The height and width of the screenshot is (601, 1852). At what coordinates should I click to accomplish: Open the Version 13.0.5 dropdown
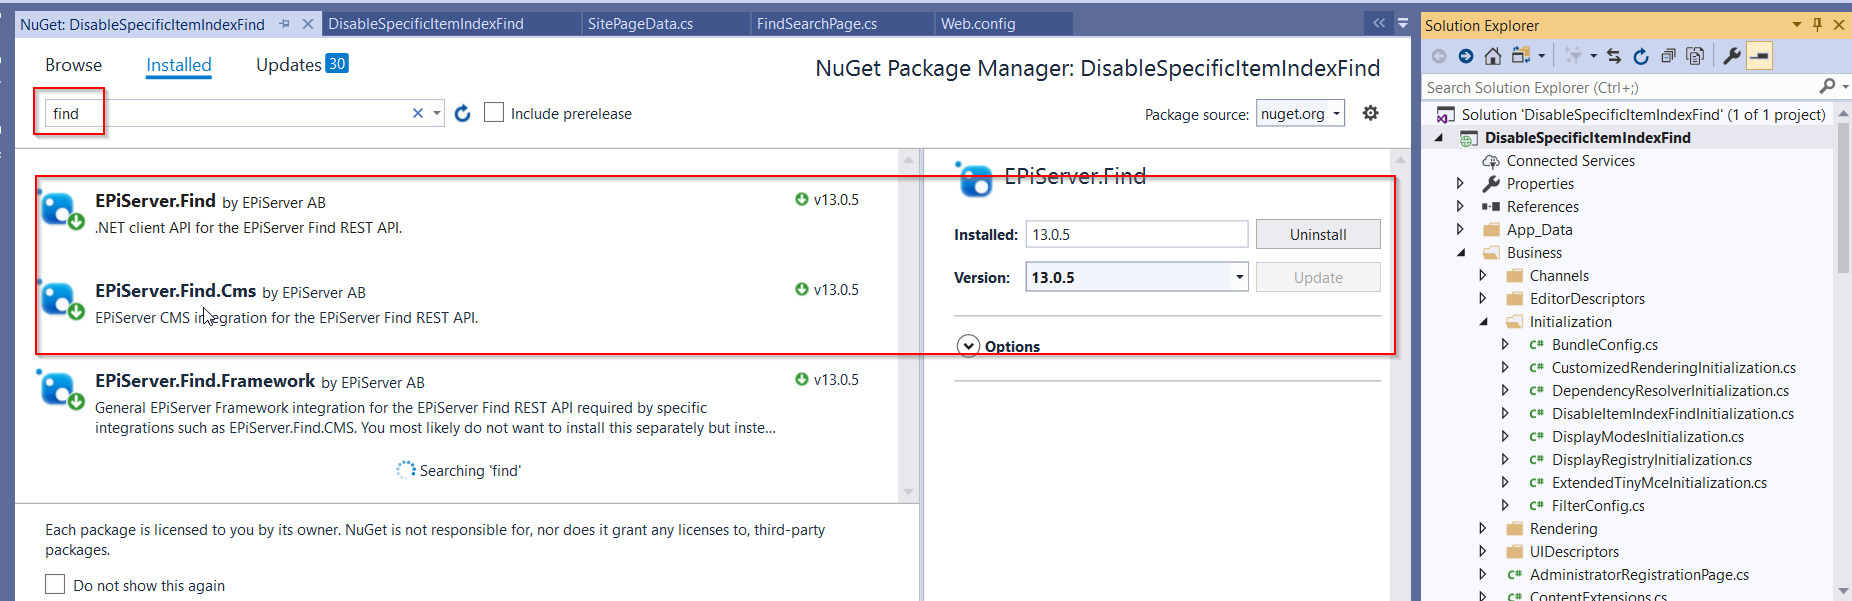(x=1239, y=277)
